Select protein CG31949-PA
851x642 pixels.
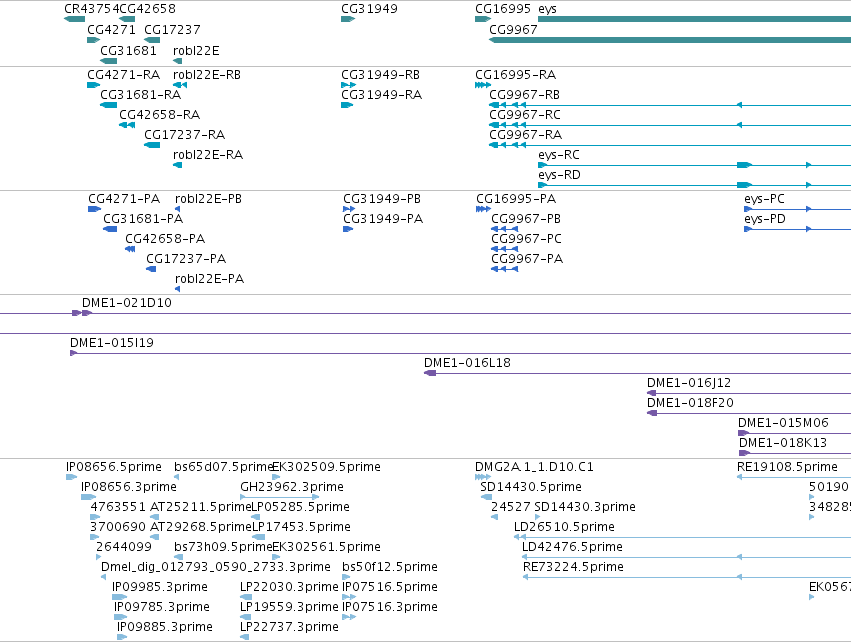coord(383,219)
